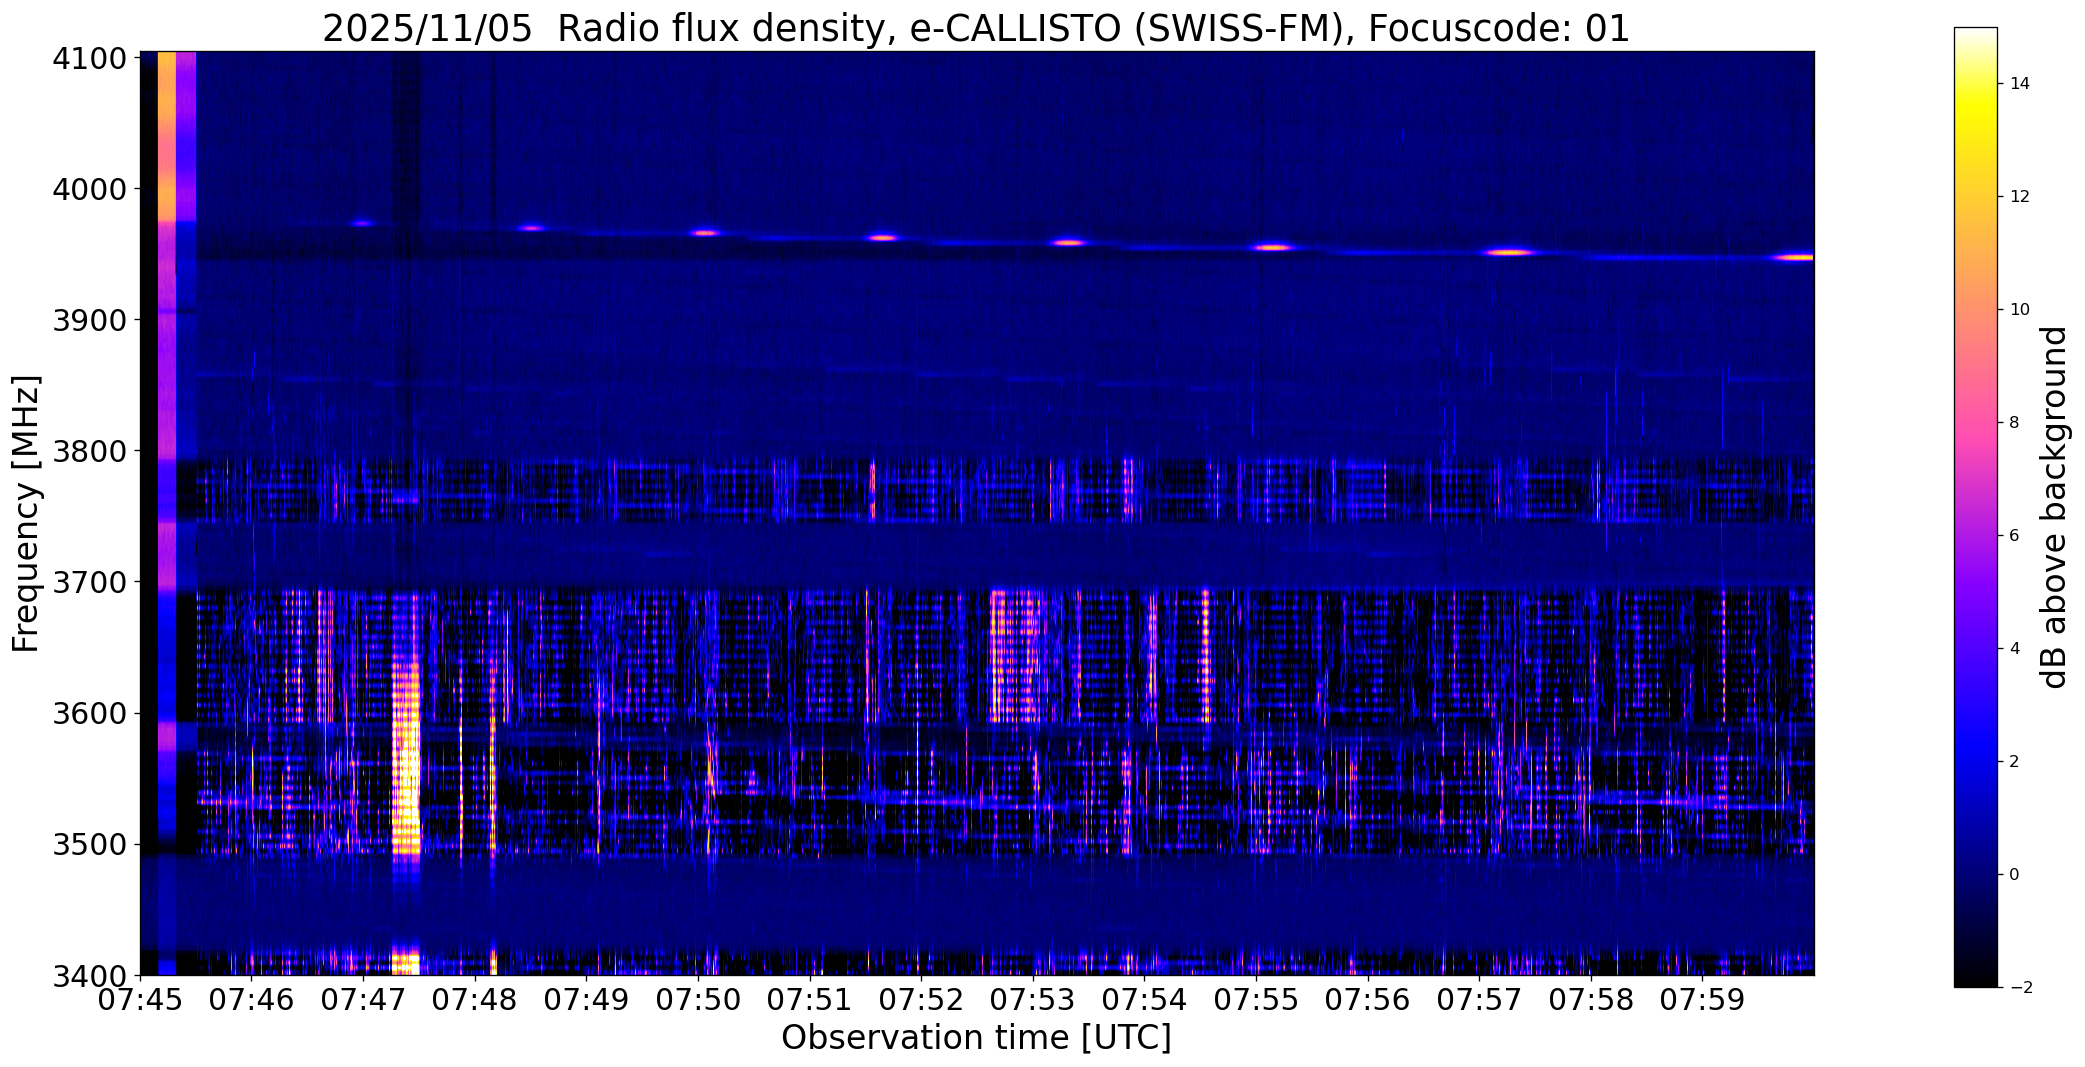Click the bright drifting spot at far right end
The height and width of the screenshot is (1067, 2085).
[1795, 257]
